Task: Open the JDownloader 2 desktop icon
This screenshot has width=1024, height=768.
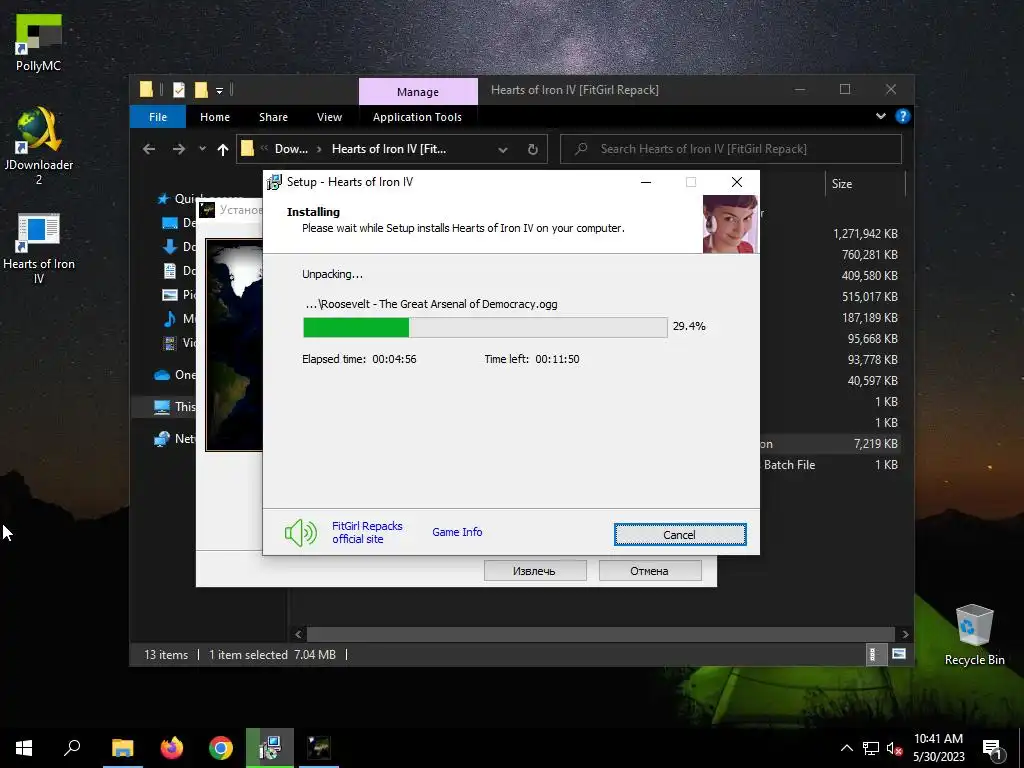Action: pyautogui.click(x=39, y=146)
